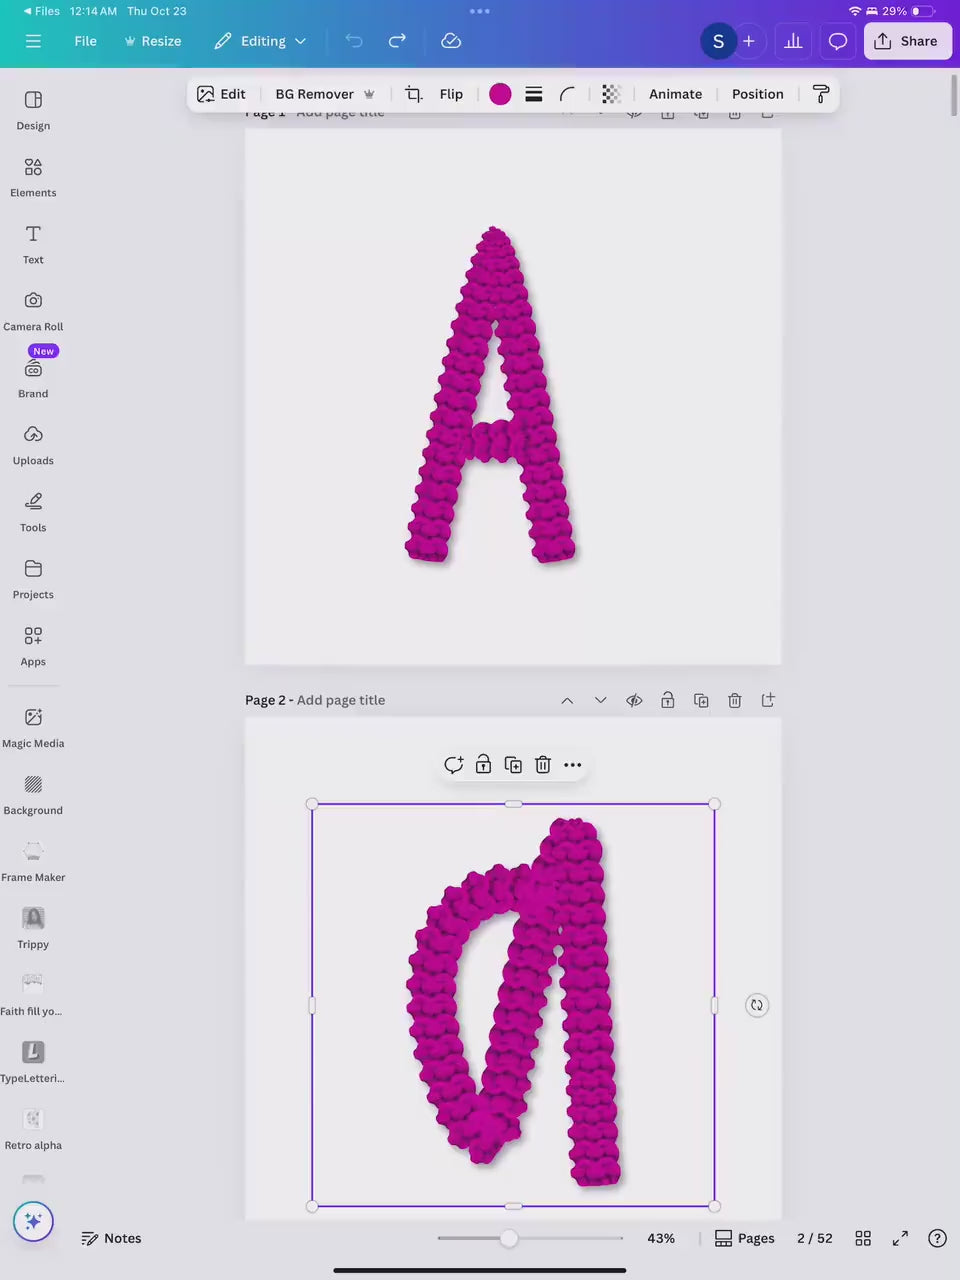Open the more options ellipsis menu

tap(572, 765)
